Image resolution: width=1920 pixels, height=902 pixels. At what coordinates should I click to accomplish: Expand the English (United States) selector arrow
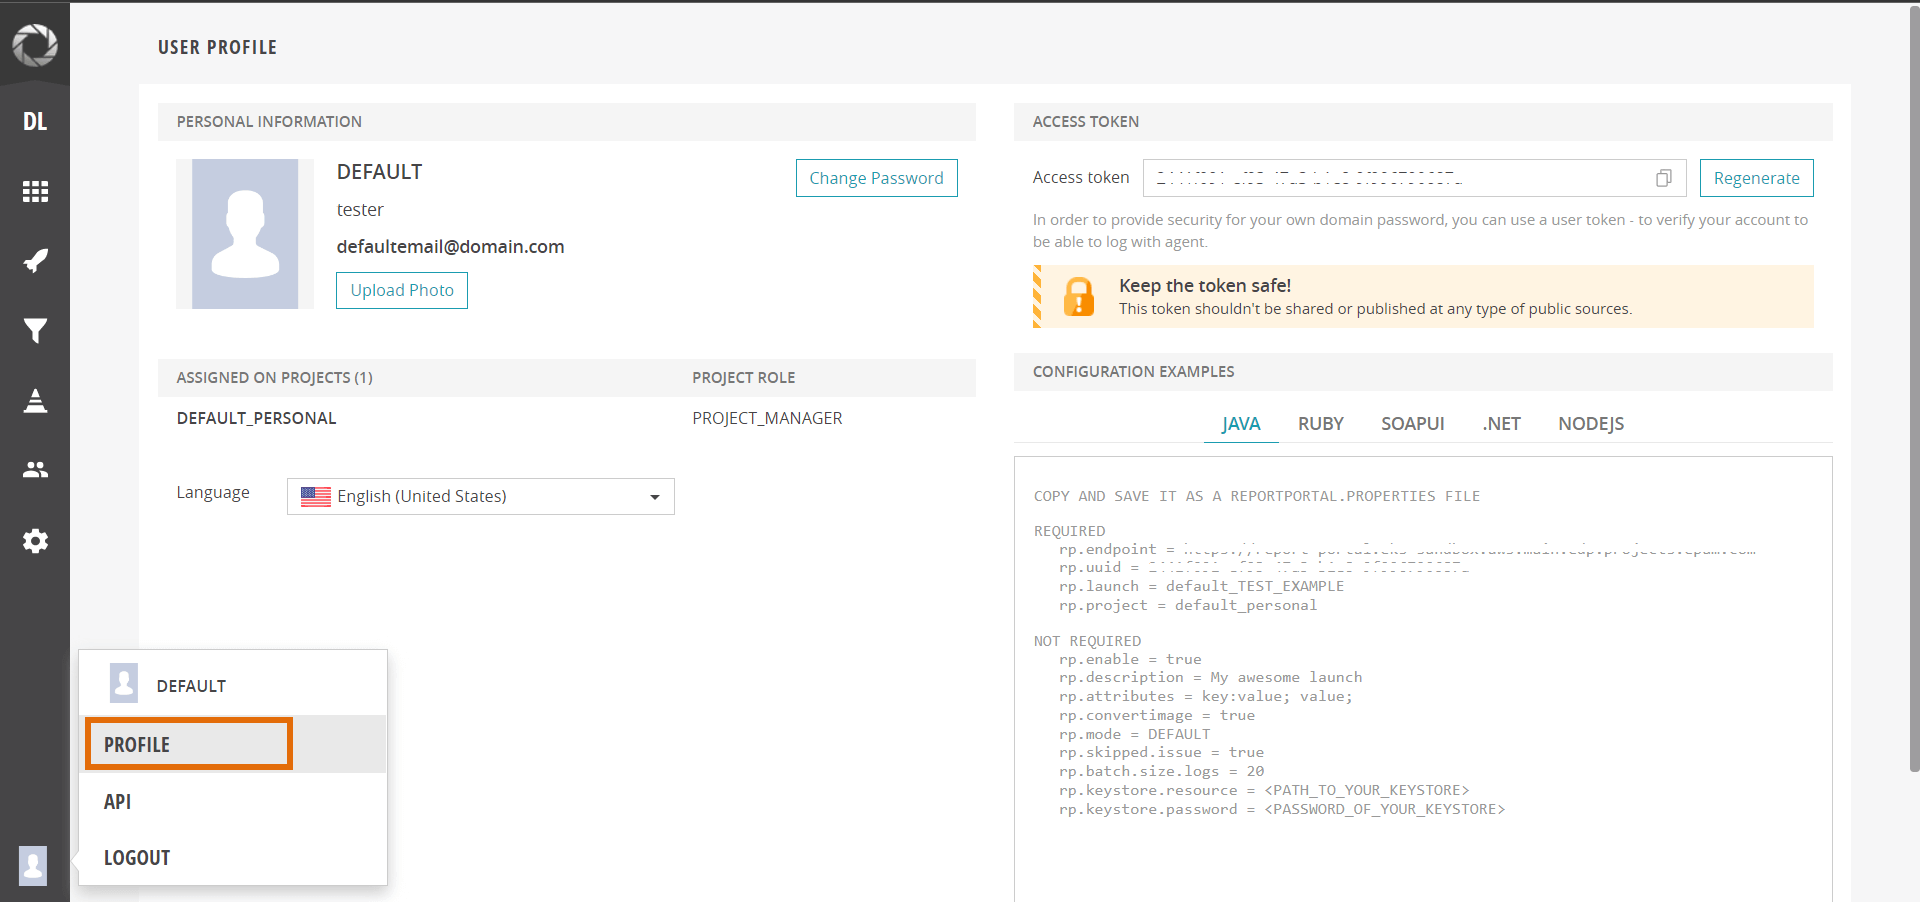click(x=655, y=496)
